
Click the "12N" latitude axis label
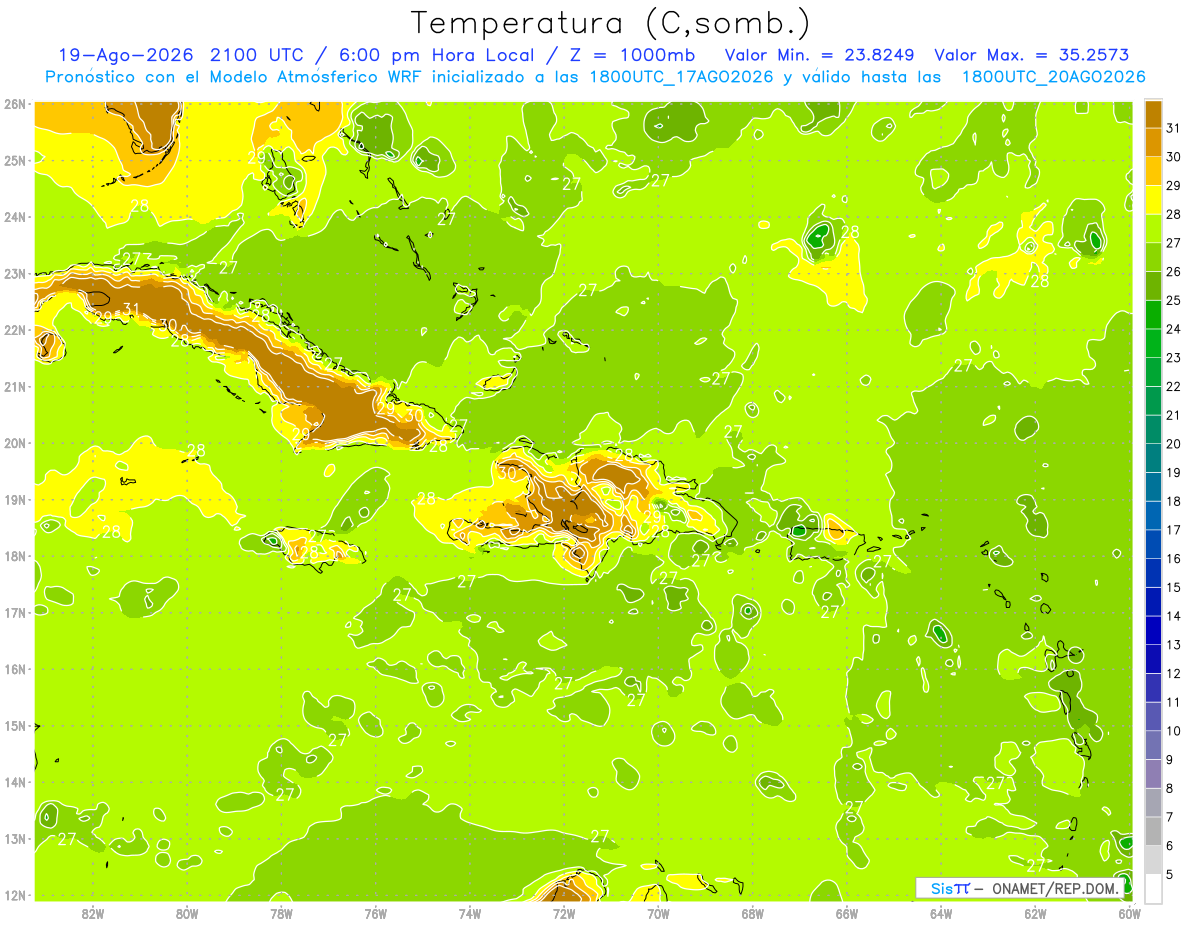click(14, 894)
